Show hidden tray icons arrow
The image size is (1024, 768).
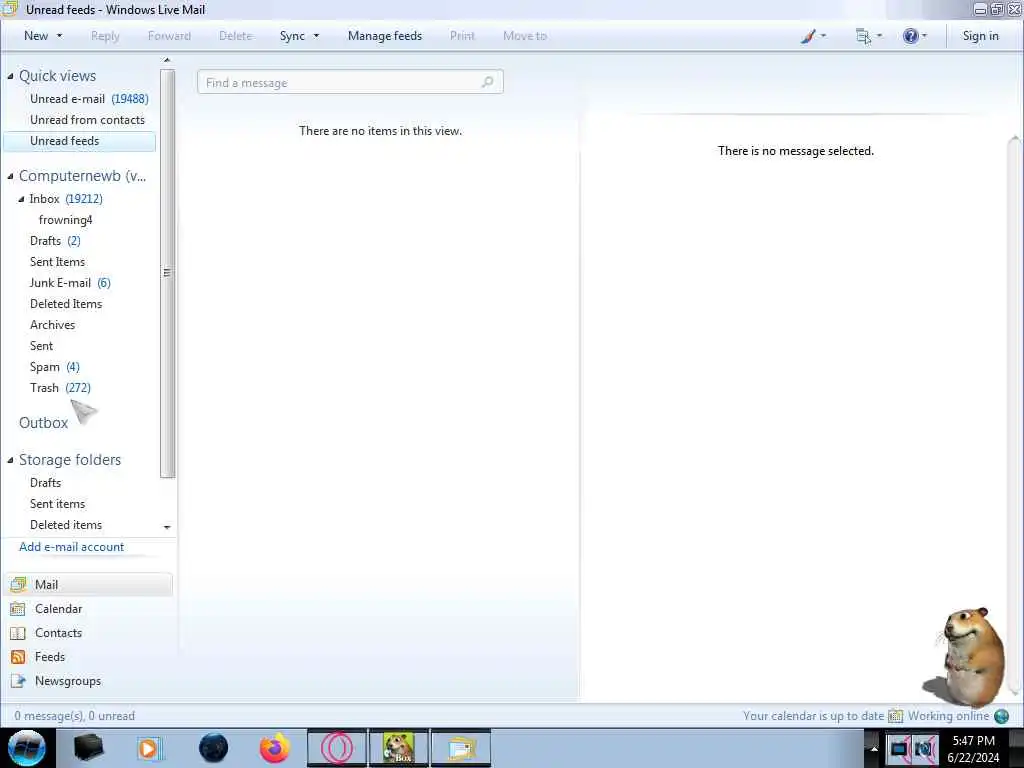(x=874, y=749)
